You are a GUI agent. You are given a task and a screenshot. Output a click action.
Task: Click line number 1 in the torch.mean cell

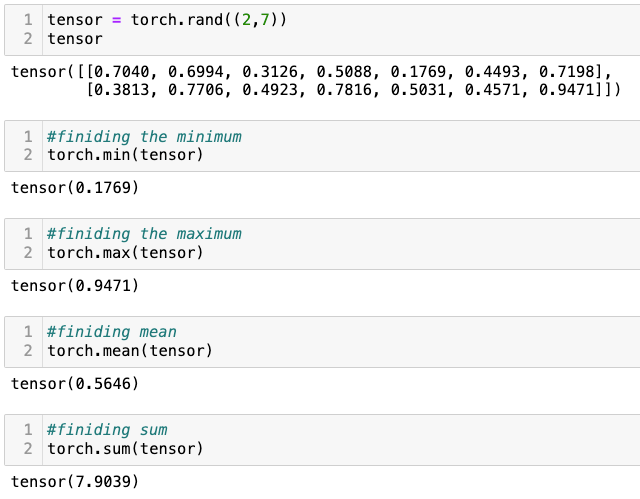pyautogui.click(x=28, y=332)
